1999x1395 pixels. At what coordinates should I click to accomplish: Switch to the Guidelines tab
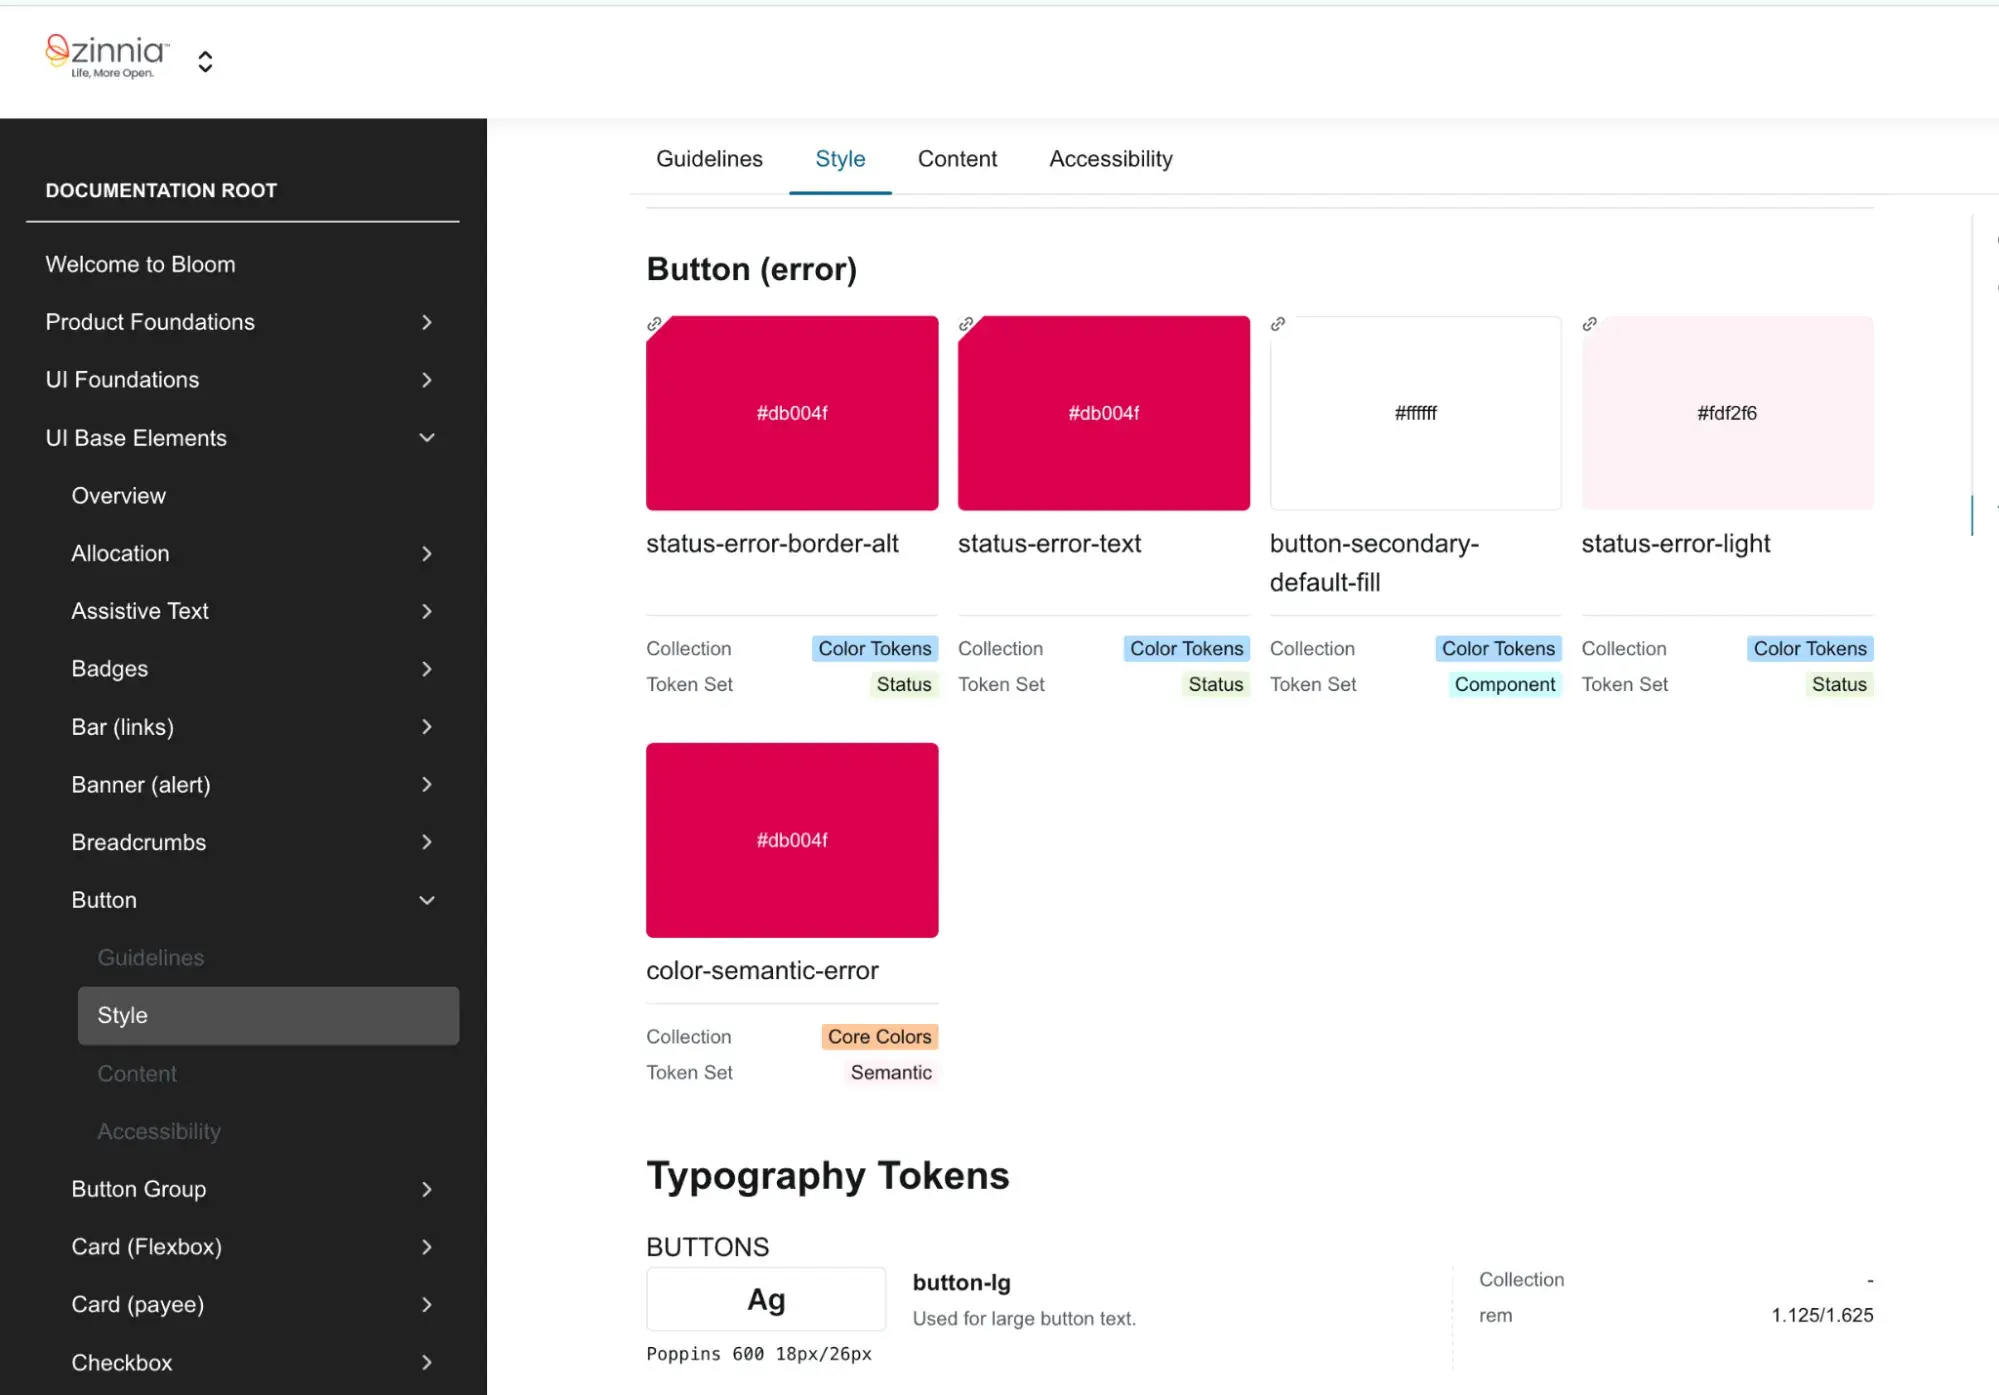point(709,159)
